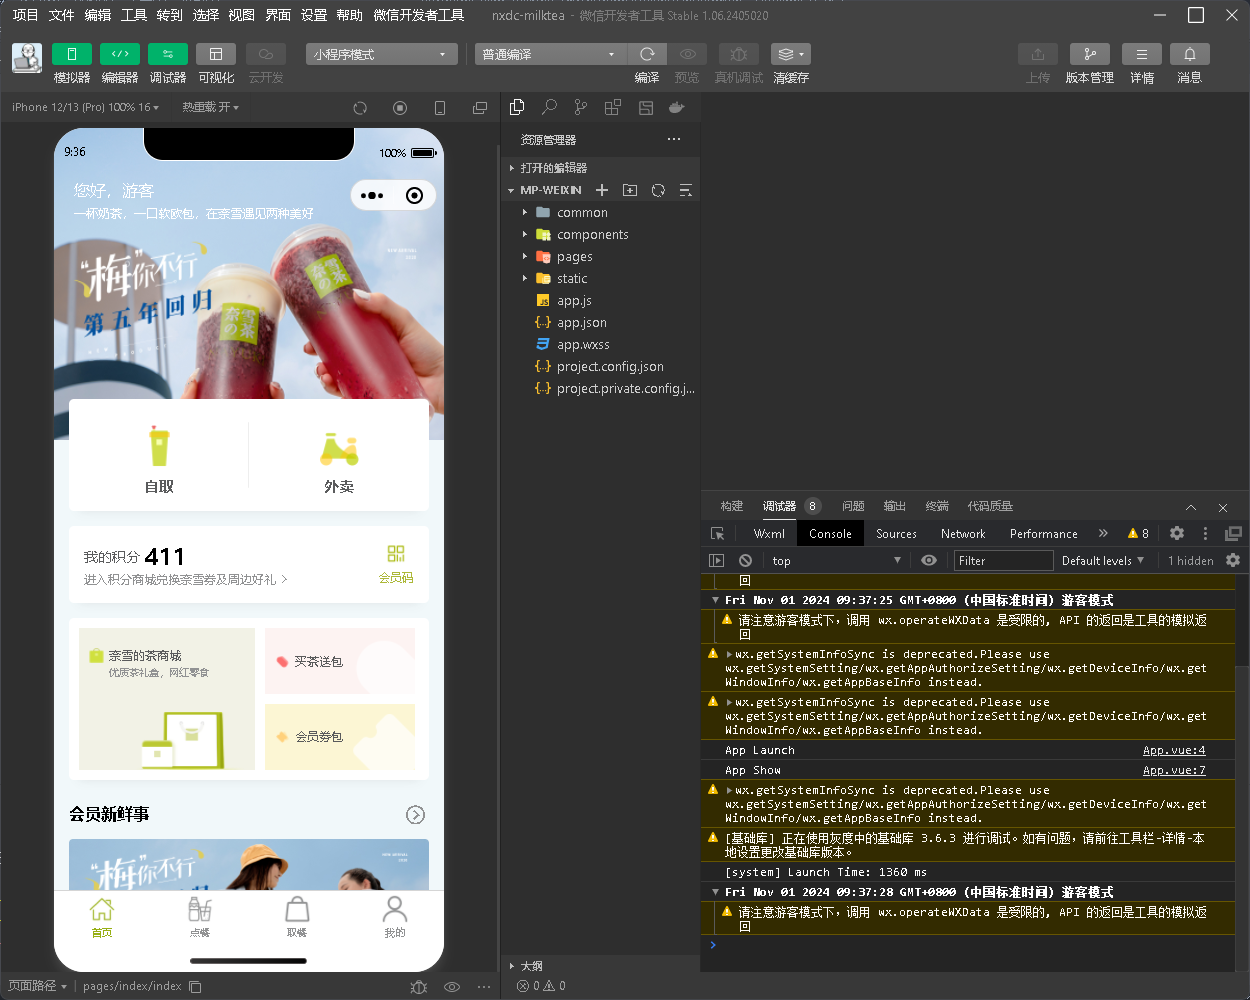1250x1000 pixels.
Task: Switch to the Wxml devtools tab
Action: click(x=769, y=534)
